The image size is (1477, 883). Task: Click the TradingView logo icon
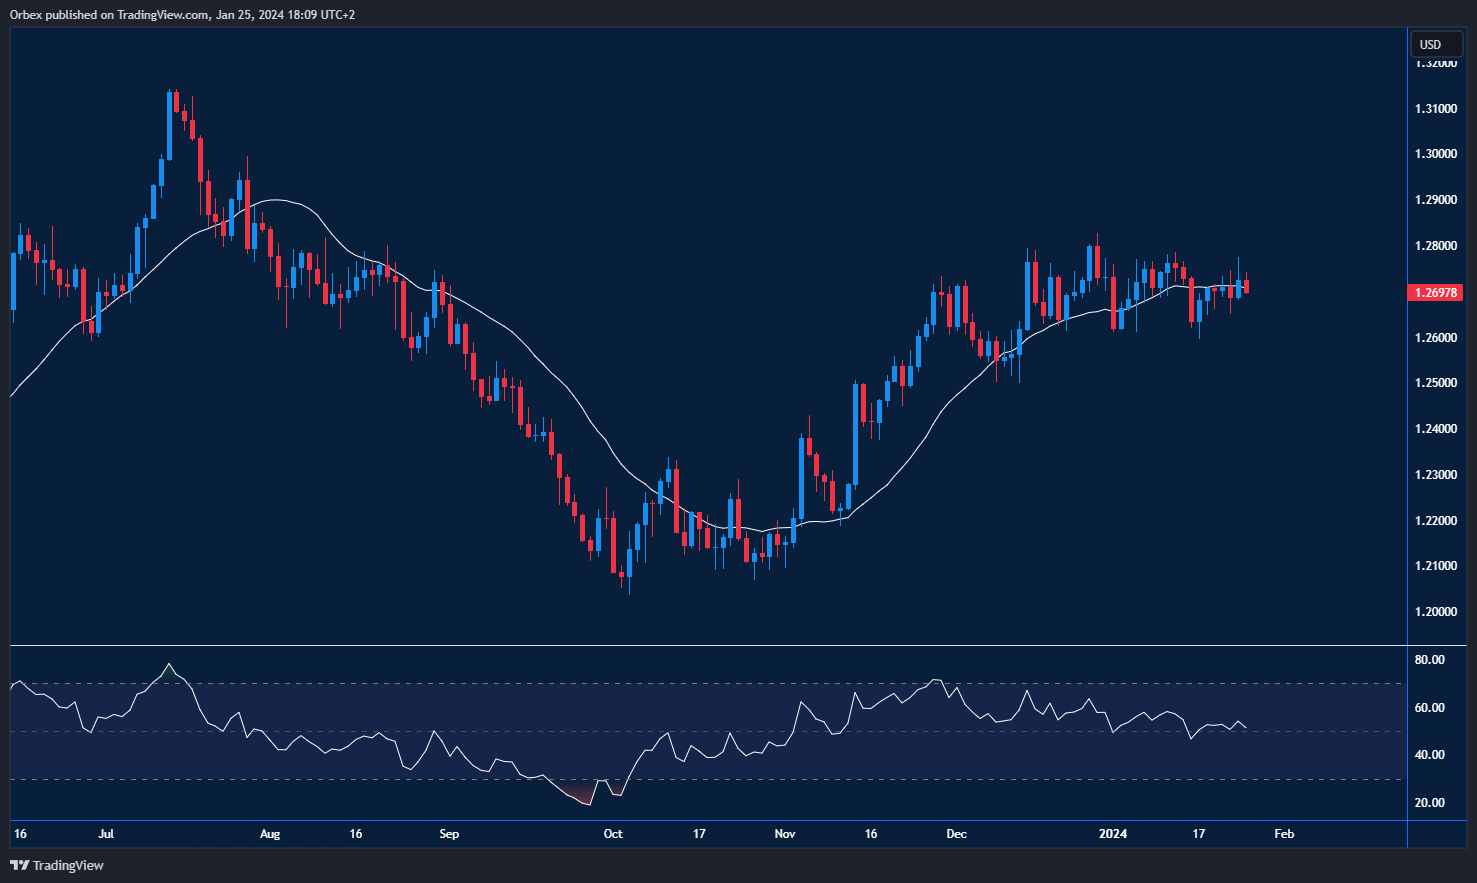(17, 866)
